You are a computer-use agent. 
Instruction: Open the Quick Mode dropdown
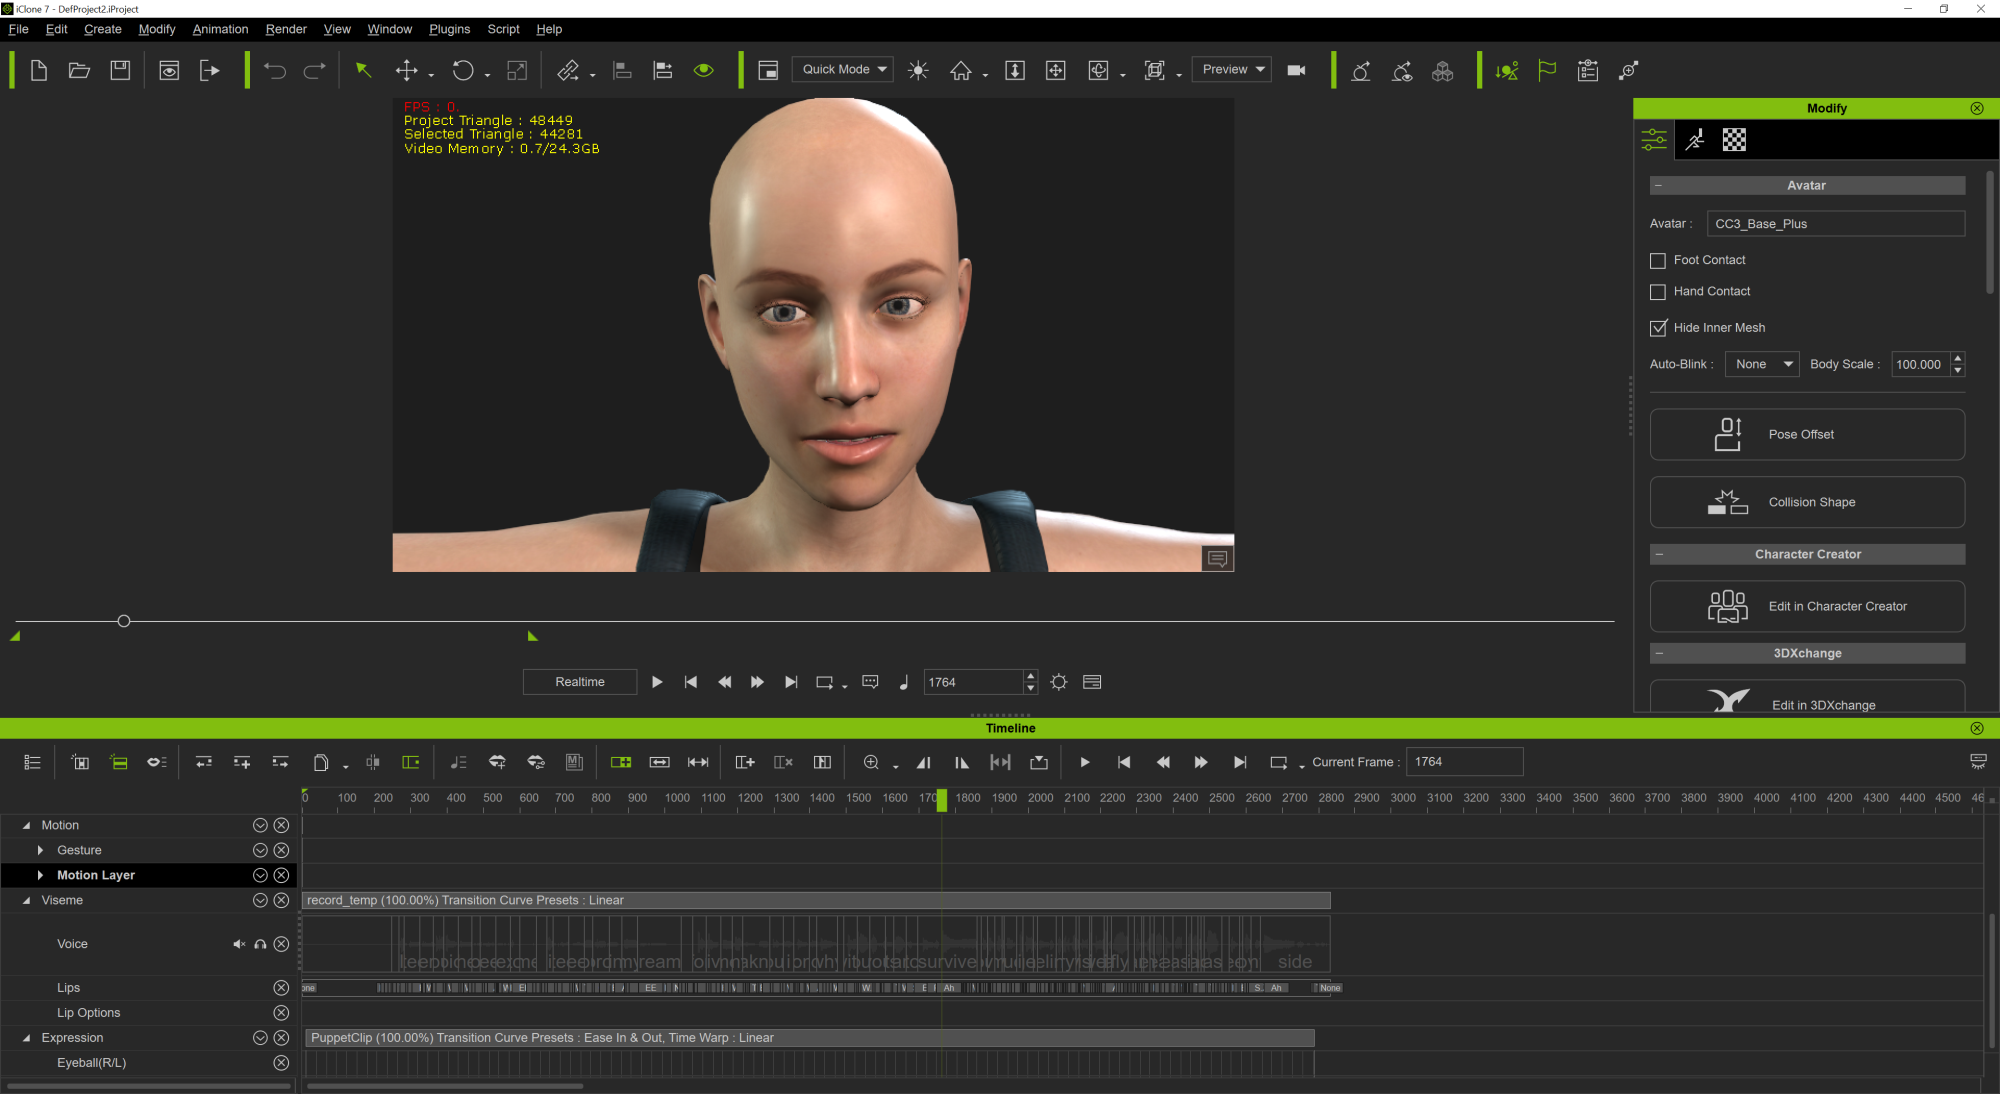click(x=842, y=69)
